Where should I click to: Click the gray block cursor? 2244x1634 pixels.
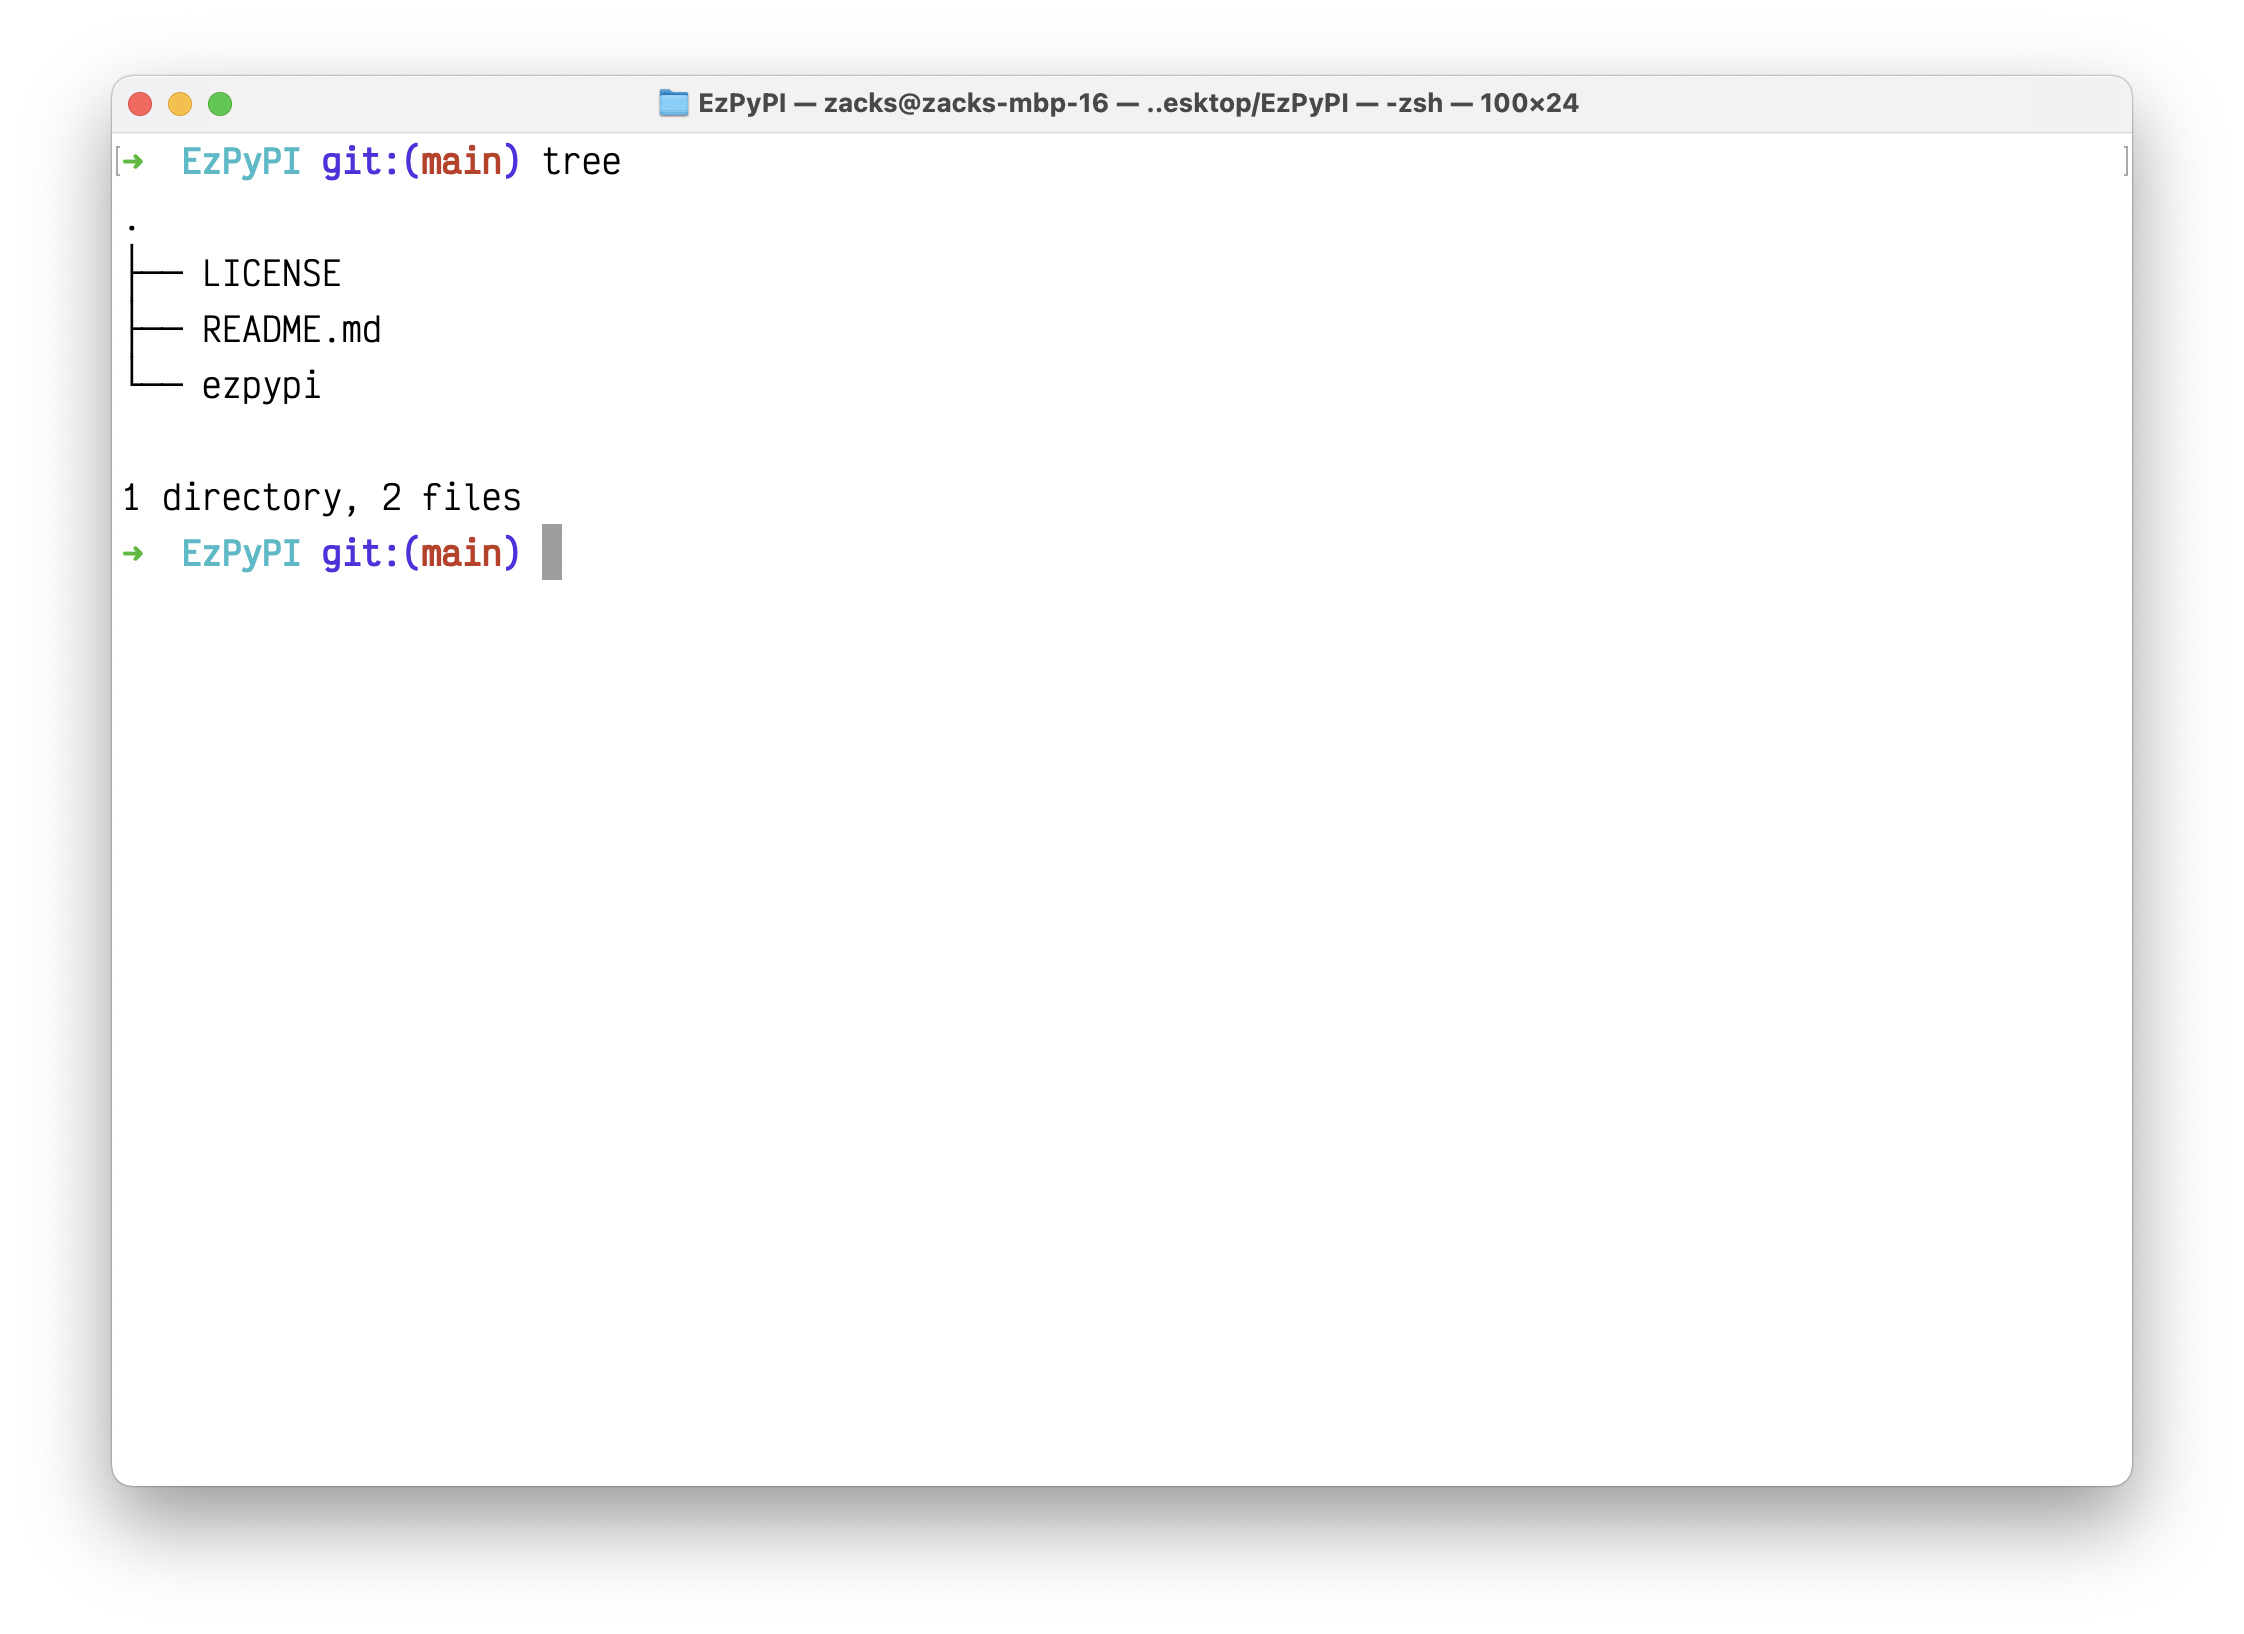tap(551, 552)
